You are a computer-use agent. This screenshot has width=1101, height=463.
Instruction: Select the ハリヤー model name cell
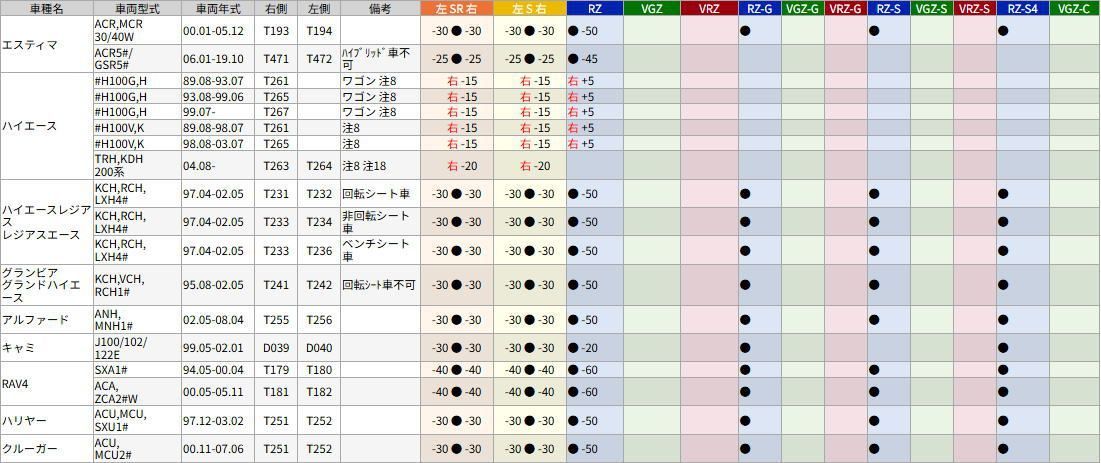coord(46,420)
